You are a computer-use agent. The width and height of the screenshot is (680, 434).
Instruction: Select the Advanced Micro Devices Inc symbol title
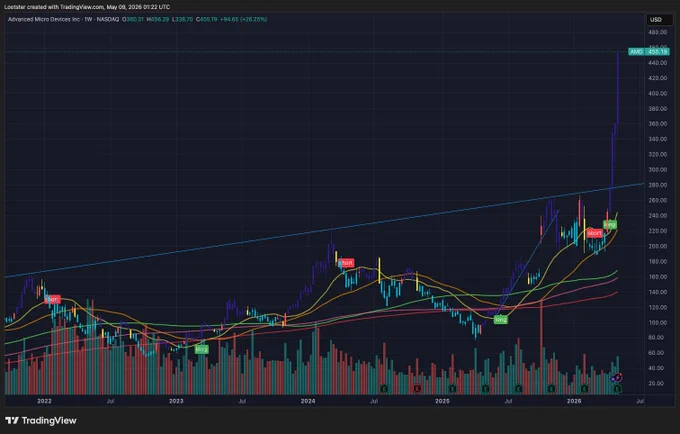42,20
